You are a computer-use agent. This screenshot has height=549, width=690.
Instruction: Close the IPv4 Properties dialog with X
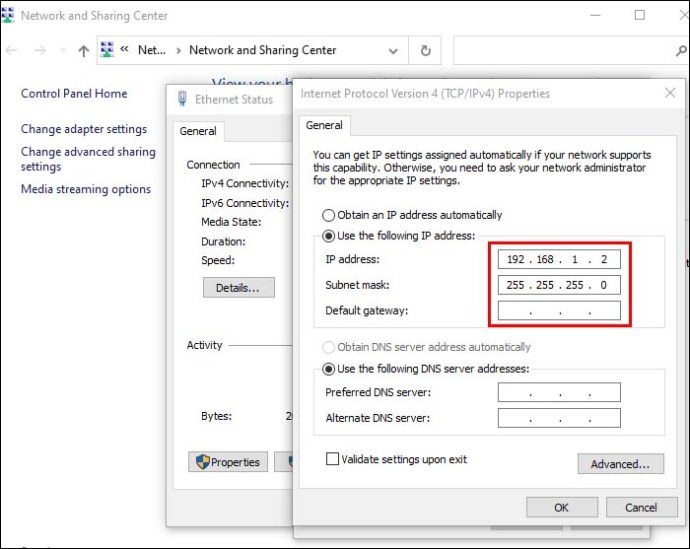pos(670,93)
